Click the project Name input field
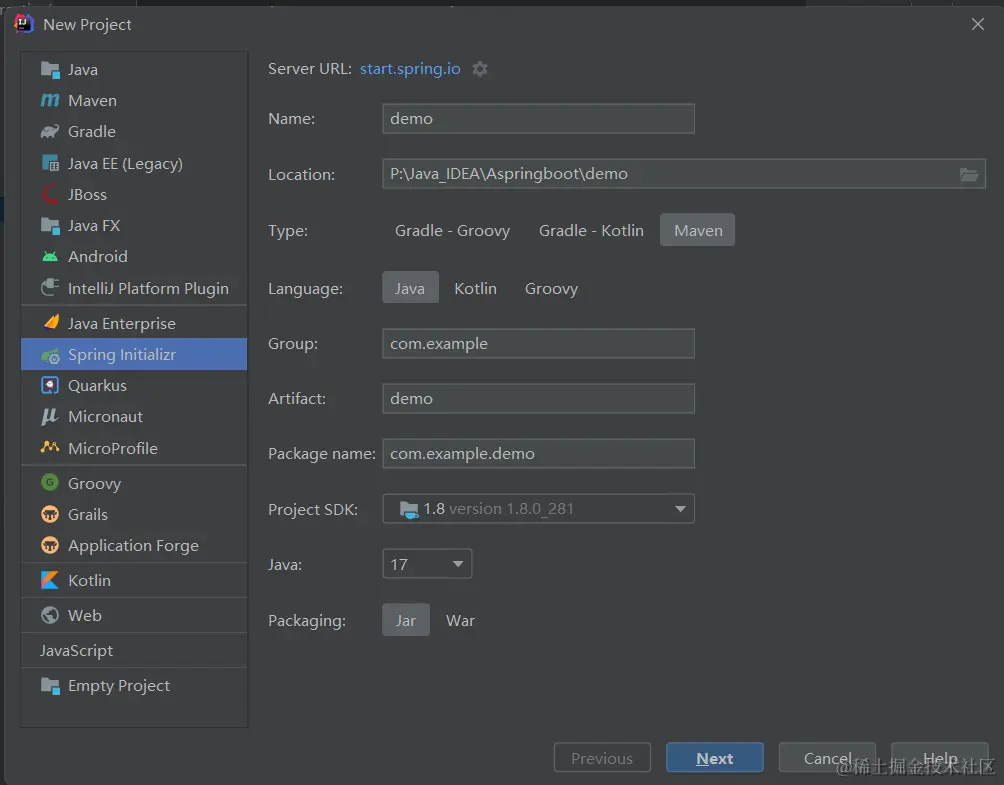The width and height of the screenshot is (1004, 785). [538, 118]
